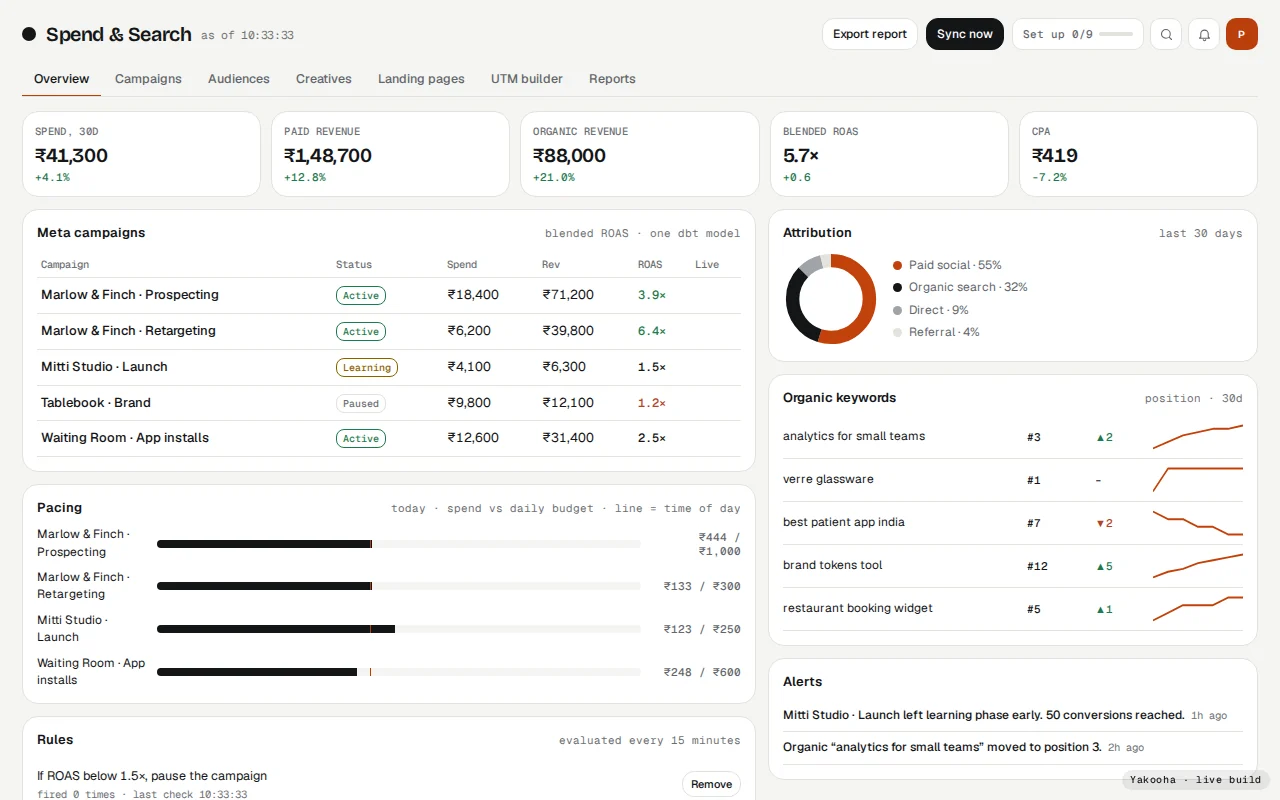Click the Mitti Studio Launch pacing bar
Image resolution: width=1280 pixels, height=800 pixels.
click(x=399, y=629)
